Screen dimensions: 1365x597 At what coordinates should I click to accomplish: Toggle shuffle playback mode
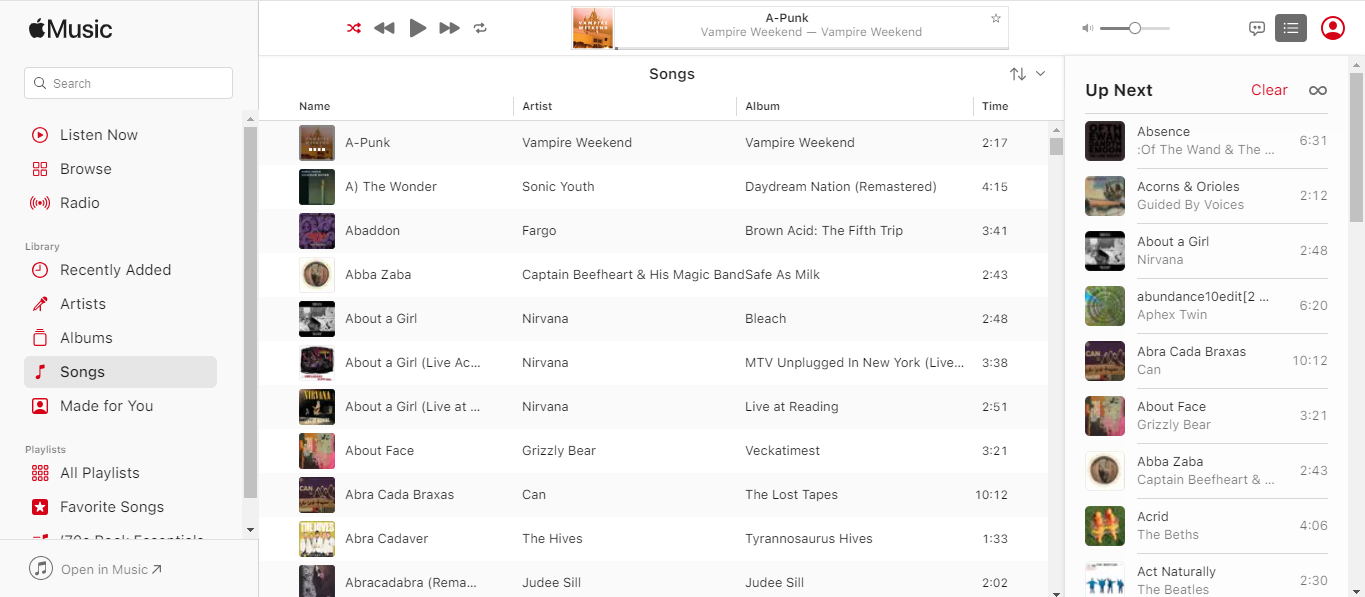354,28
